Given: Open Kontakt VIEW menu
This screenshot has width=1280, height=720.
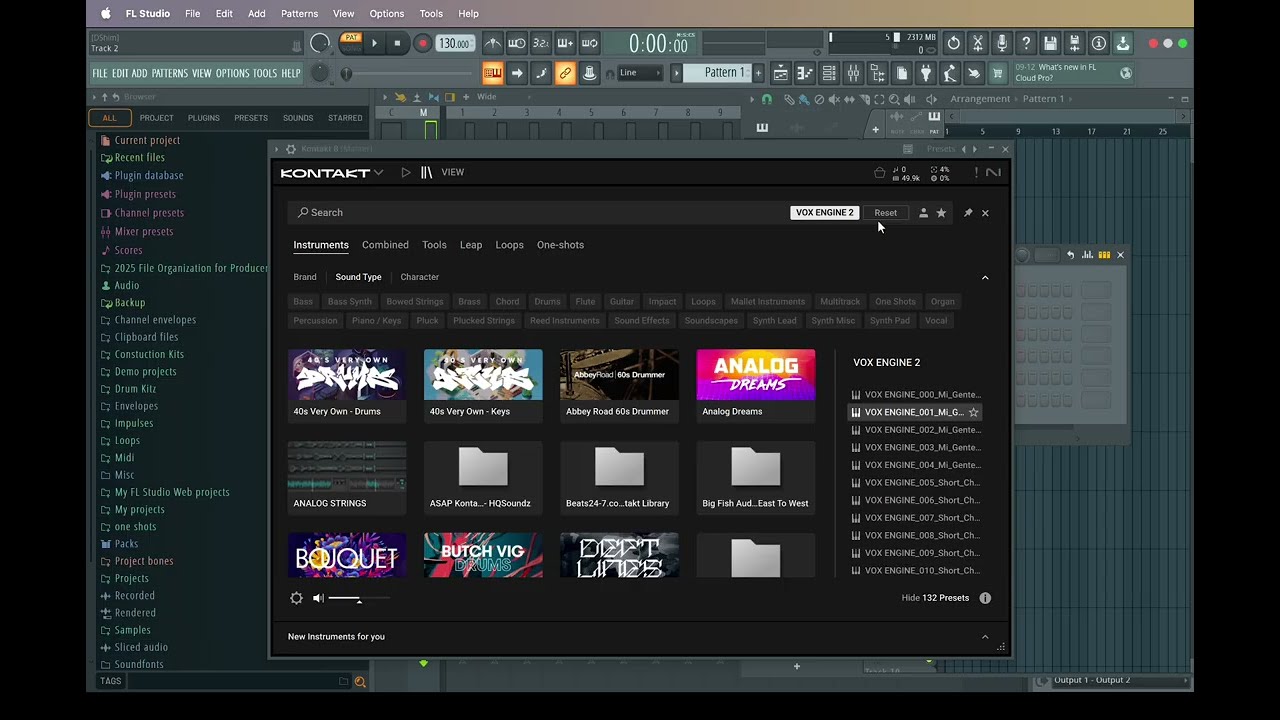Looking at the screenshot, I should [x=453, y=172].
